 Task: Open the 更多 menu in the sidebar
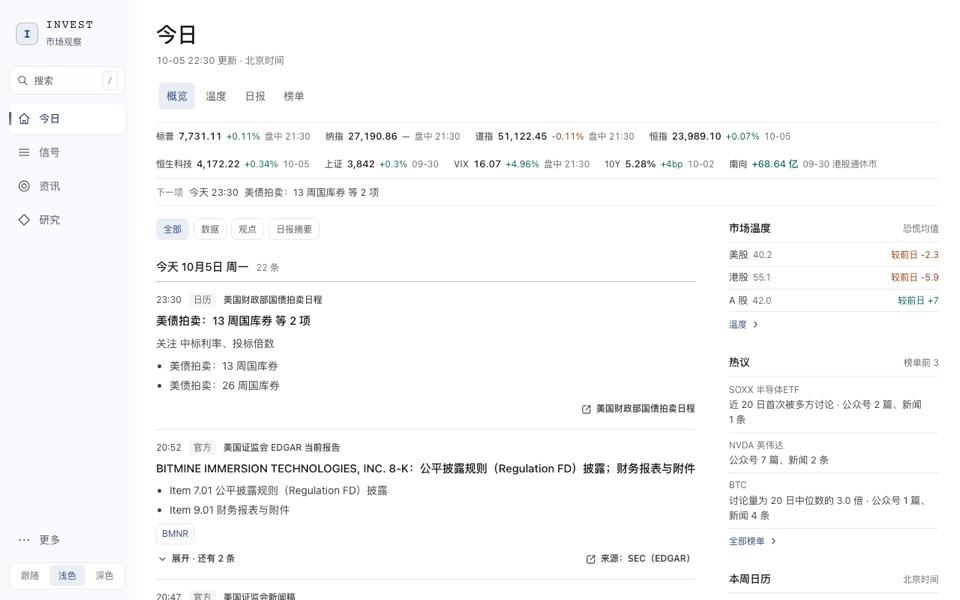tap(67, 539)
